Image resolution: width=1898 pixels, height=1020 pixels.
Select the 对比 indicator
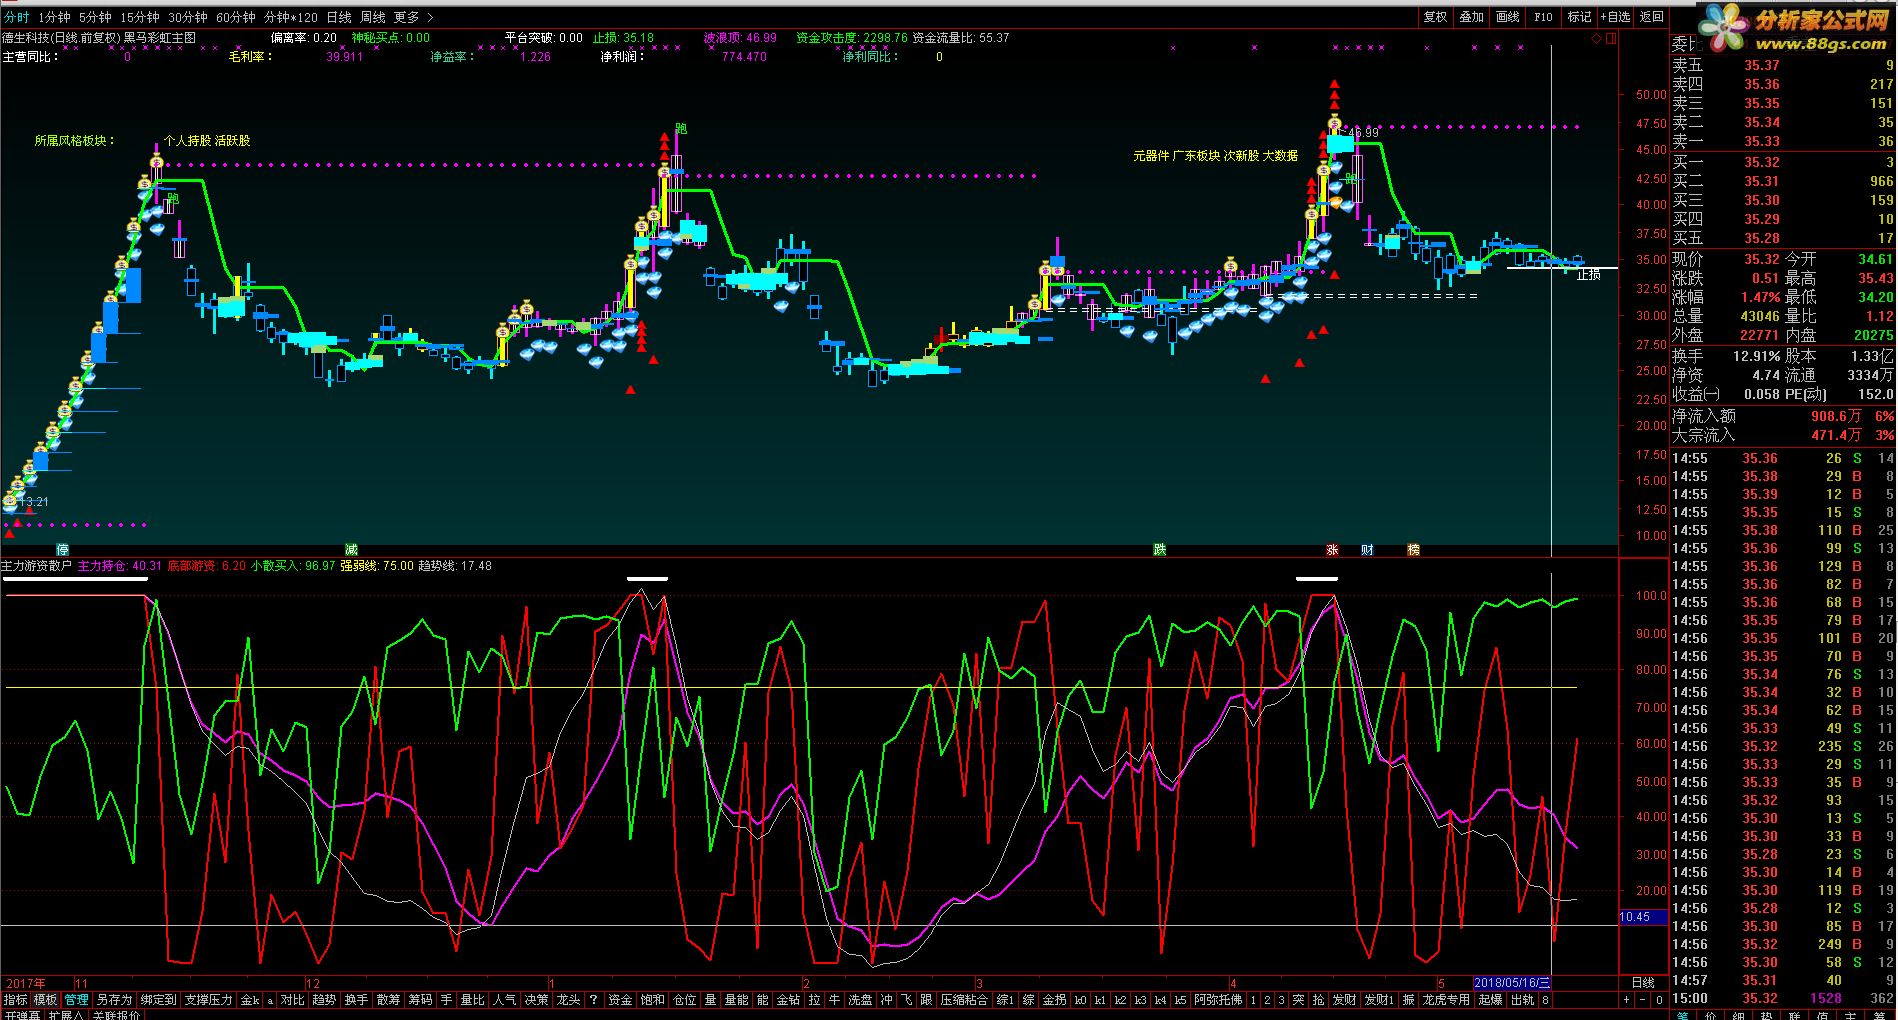point(292,1000)
